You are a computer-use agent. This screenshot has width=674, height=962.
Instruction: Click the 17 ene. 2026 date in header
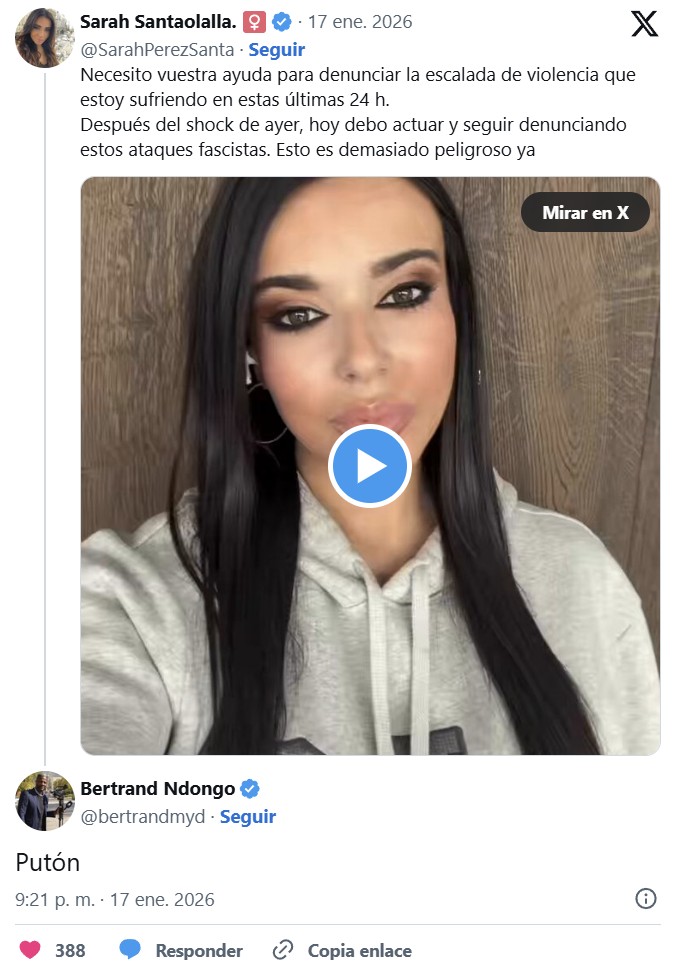point(359,22)
